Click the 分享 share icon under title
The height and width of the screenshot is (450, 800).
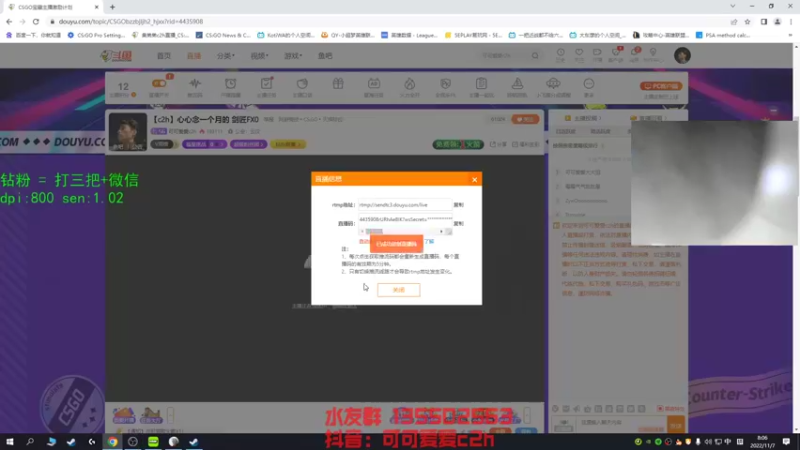tap(498, 144)
